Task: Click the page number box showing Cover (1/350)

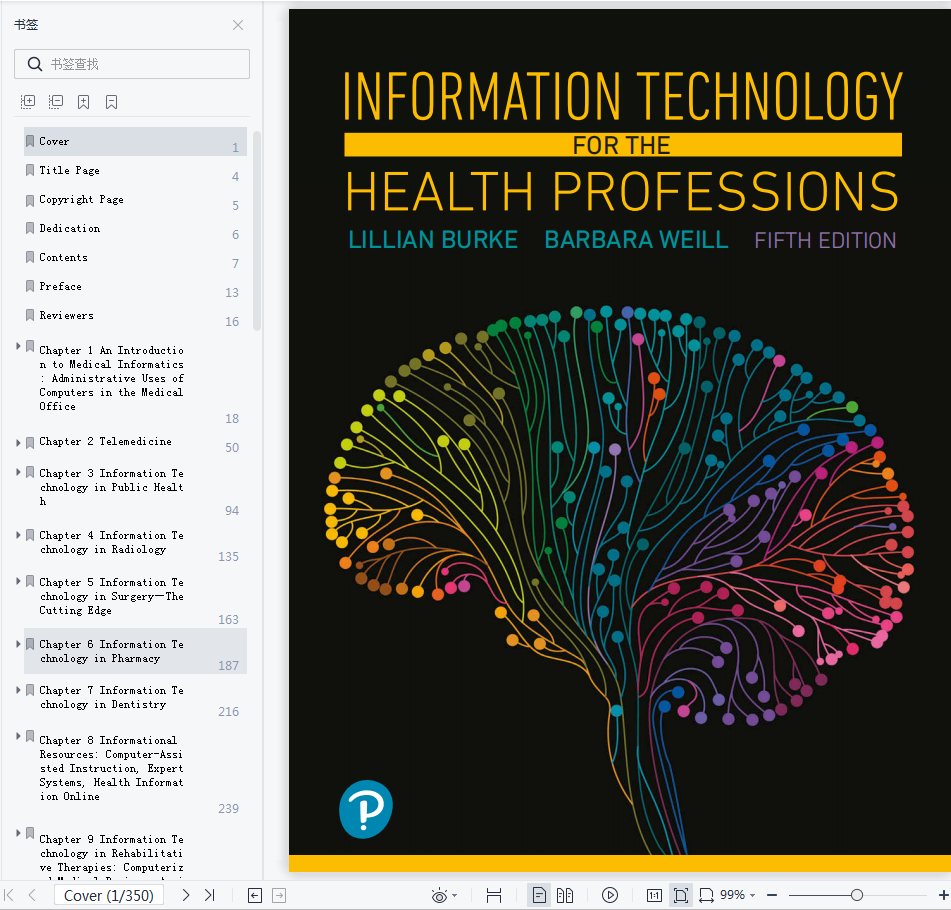Action: click(x=109, y=895)
